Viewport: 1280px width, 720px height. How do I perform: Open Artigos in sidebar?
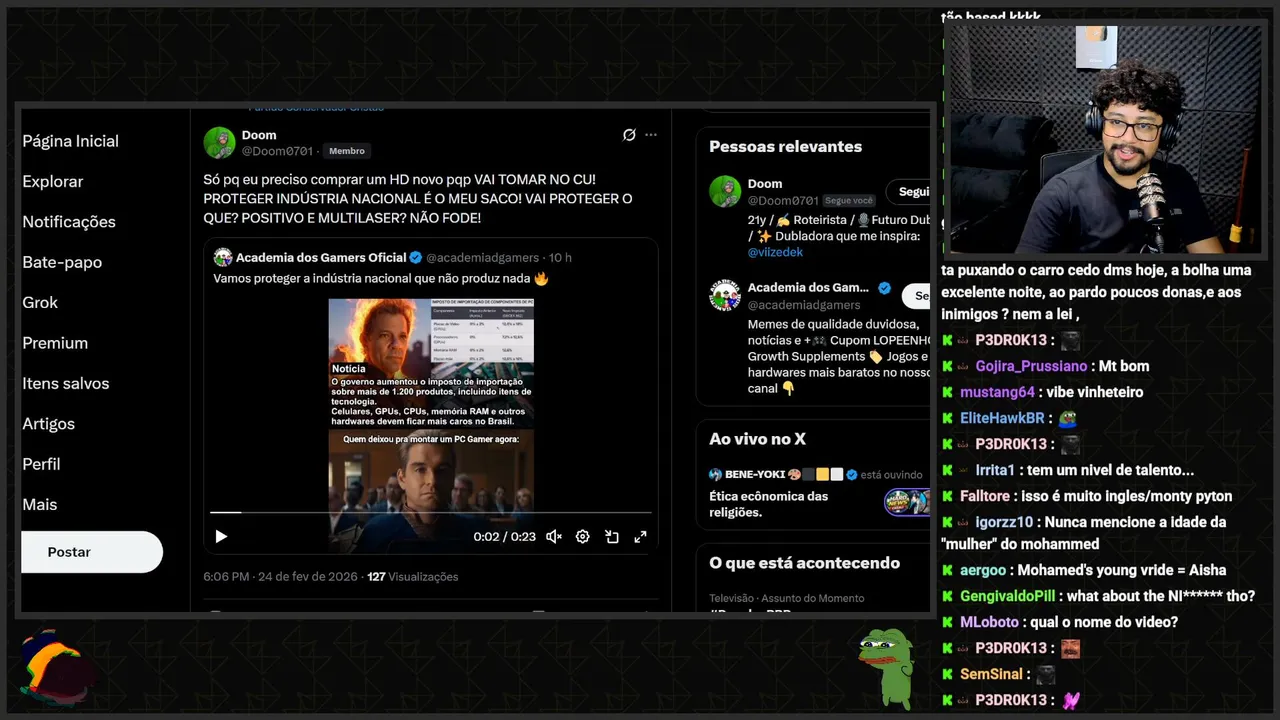pos(48,424)
